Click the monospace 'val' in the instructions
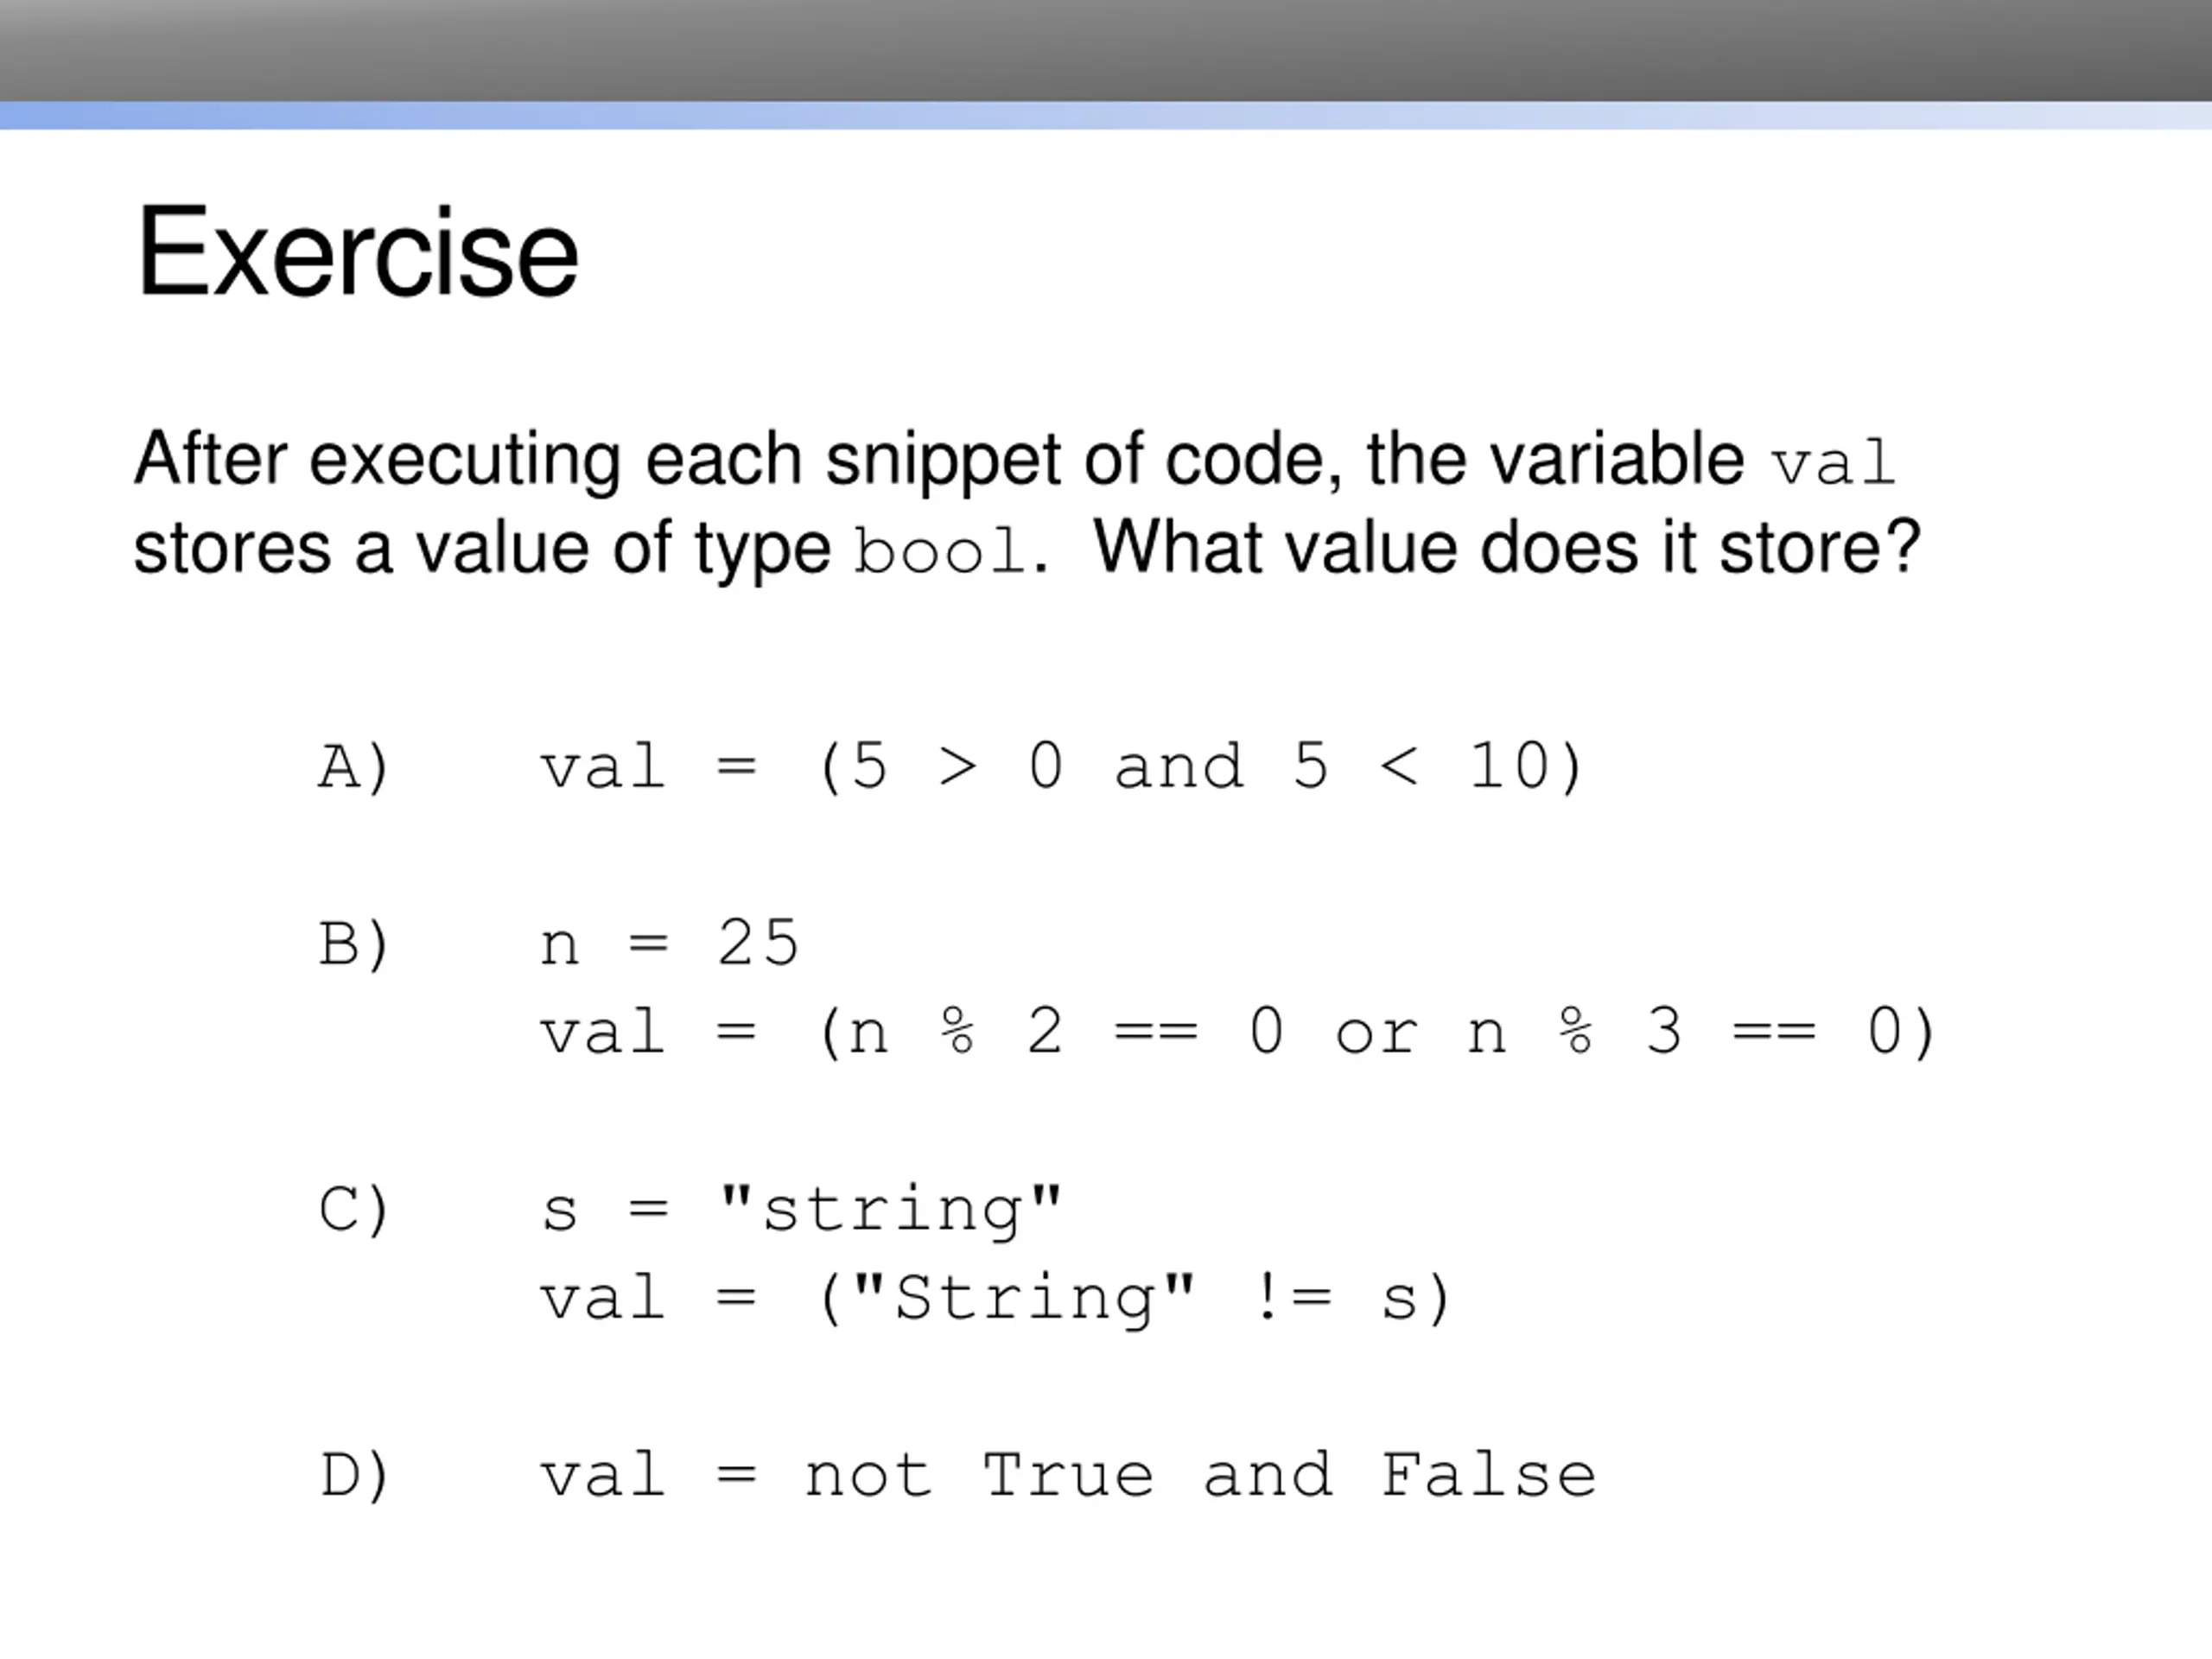This screenshot has width=2212, height=1659. tap(1833, 463)
